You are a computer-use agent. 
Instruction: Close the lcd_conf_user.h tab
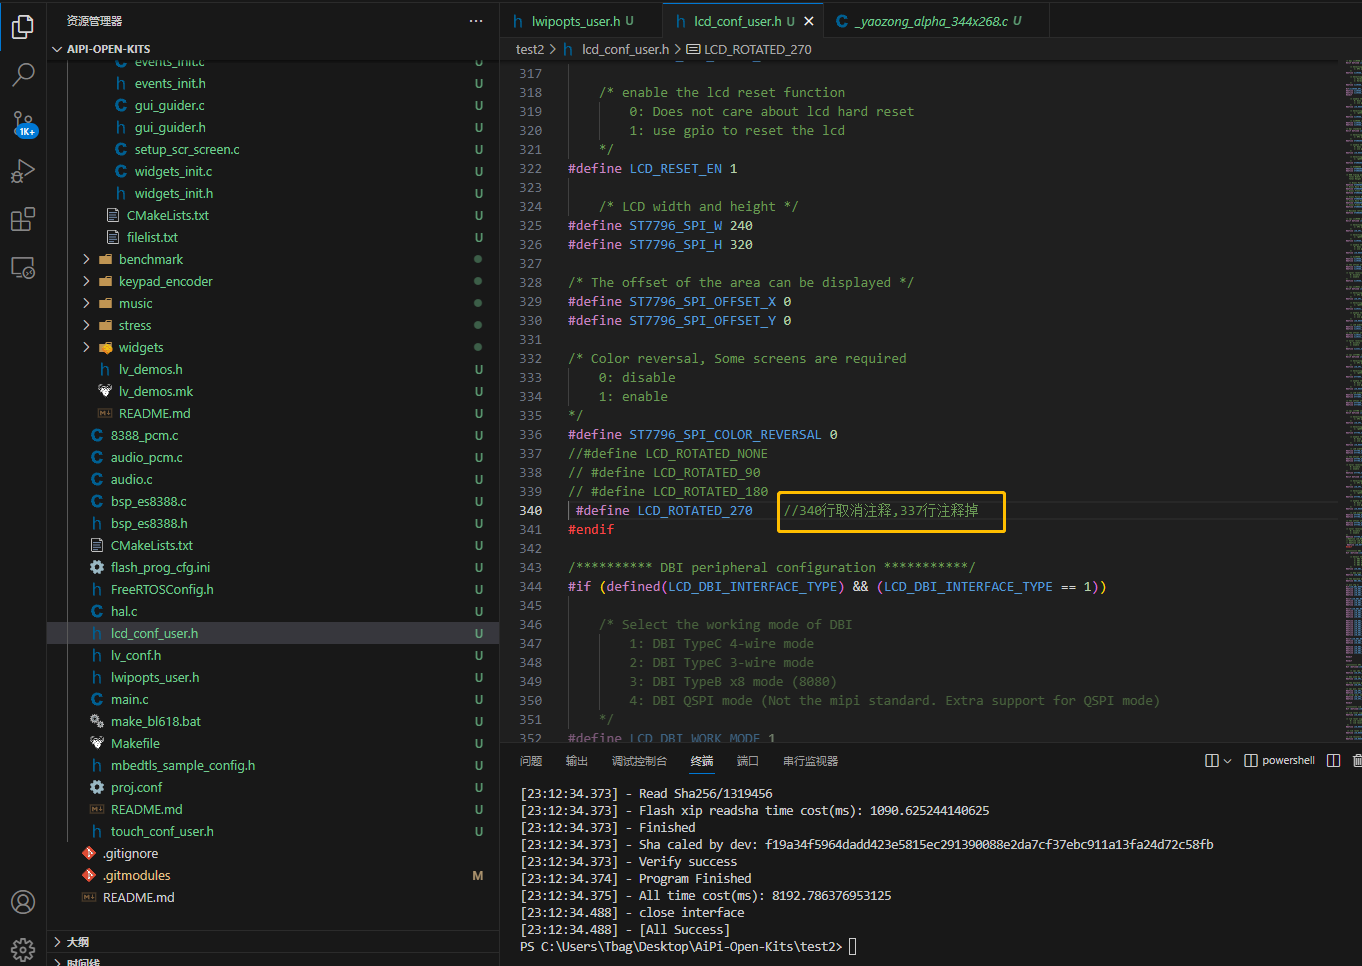pos(808,21)
